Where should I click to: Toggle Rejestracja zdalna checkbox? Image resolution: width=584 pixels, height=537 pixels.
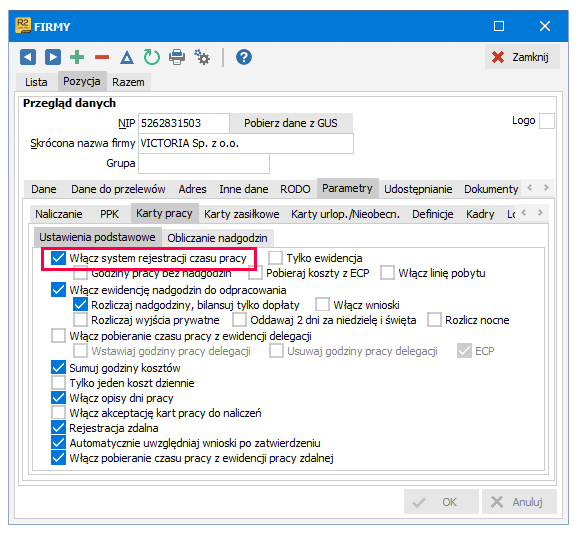point(58,428)
